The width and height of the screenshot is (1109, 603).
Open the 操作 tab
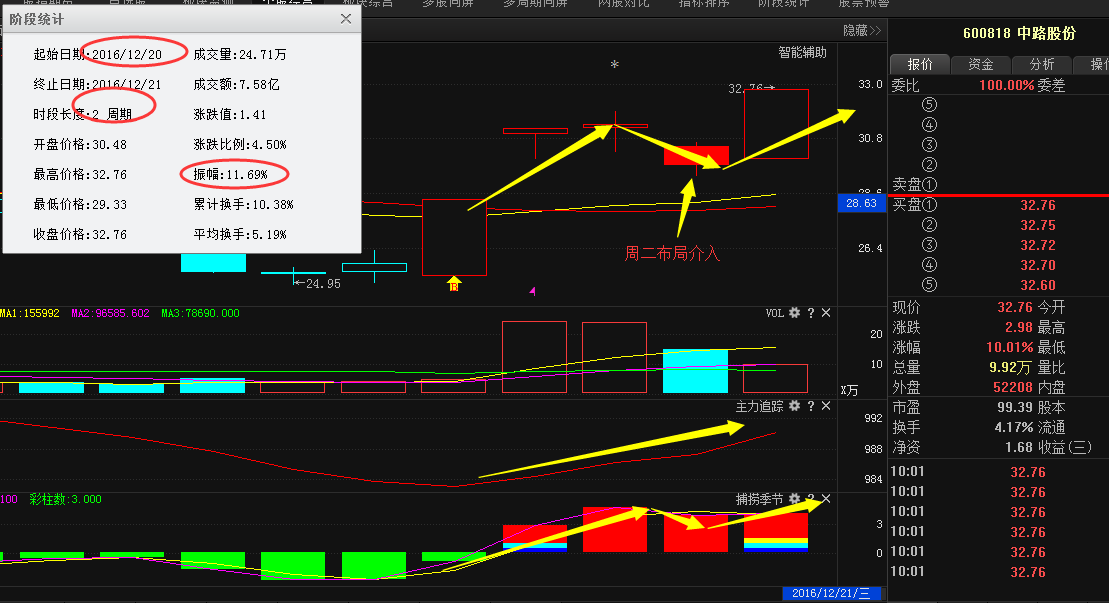pos(1098,64)
